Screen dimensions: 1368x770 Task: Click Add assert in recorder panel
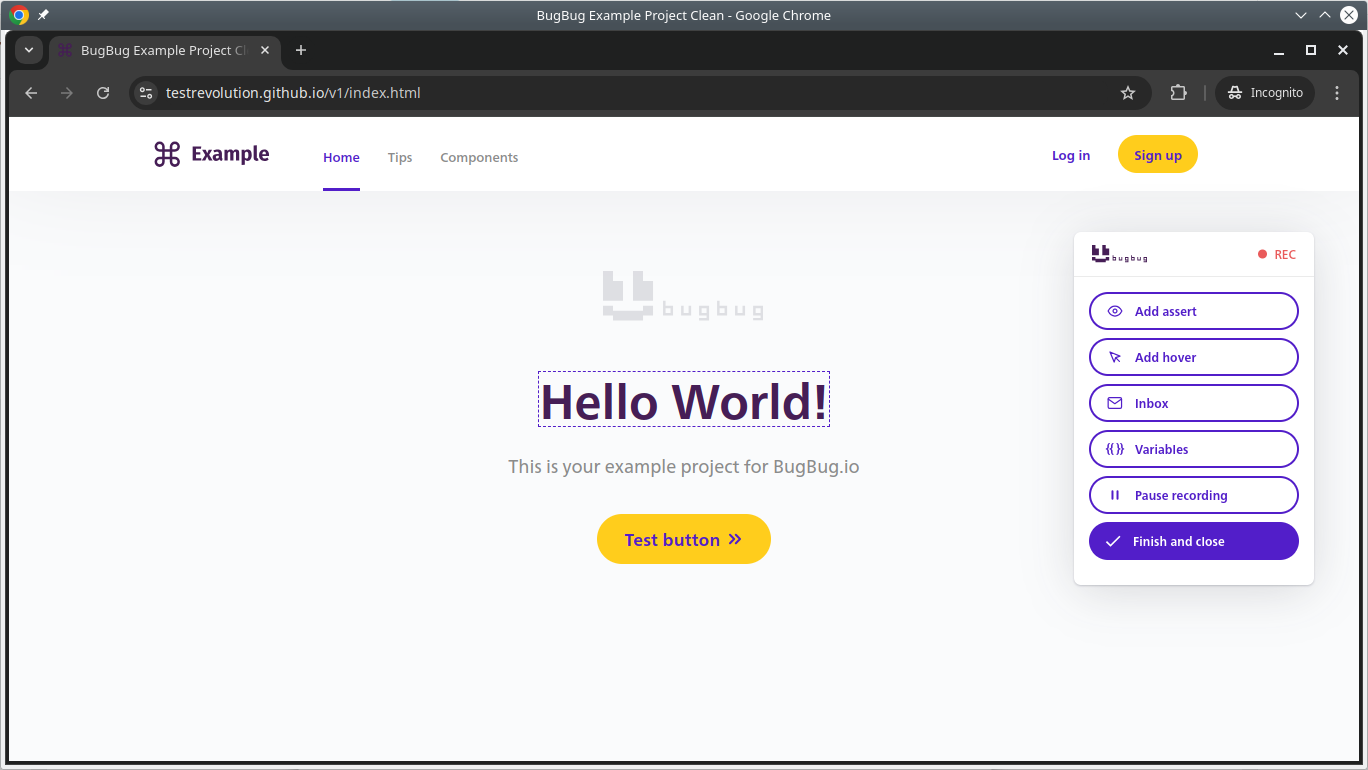click(1193, 311)
